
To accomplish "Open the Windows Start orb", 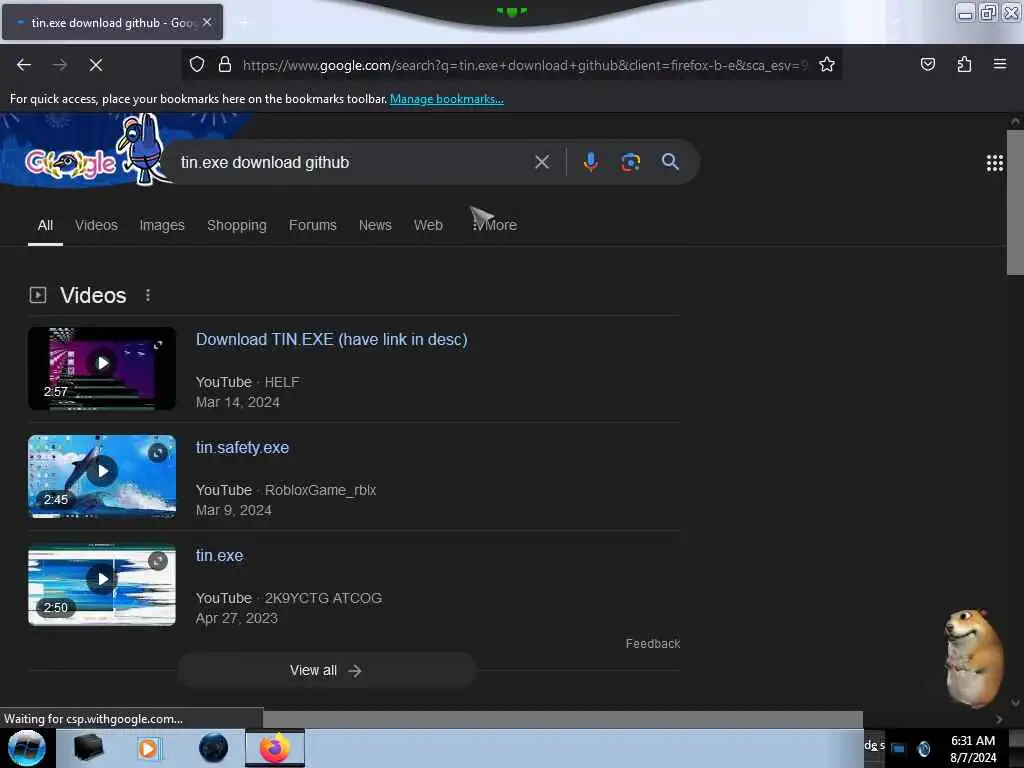I will [x=27, y=748].
